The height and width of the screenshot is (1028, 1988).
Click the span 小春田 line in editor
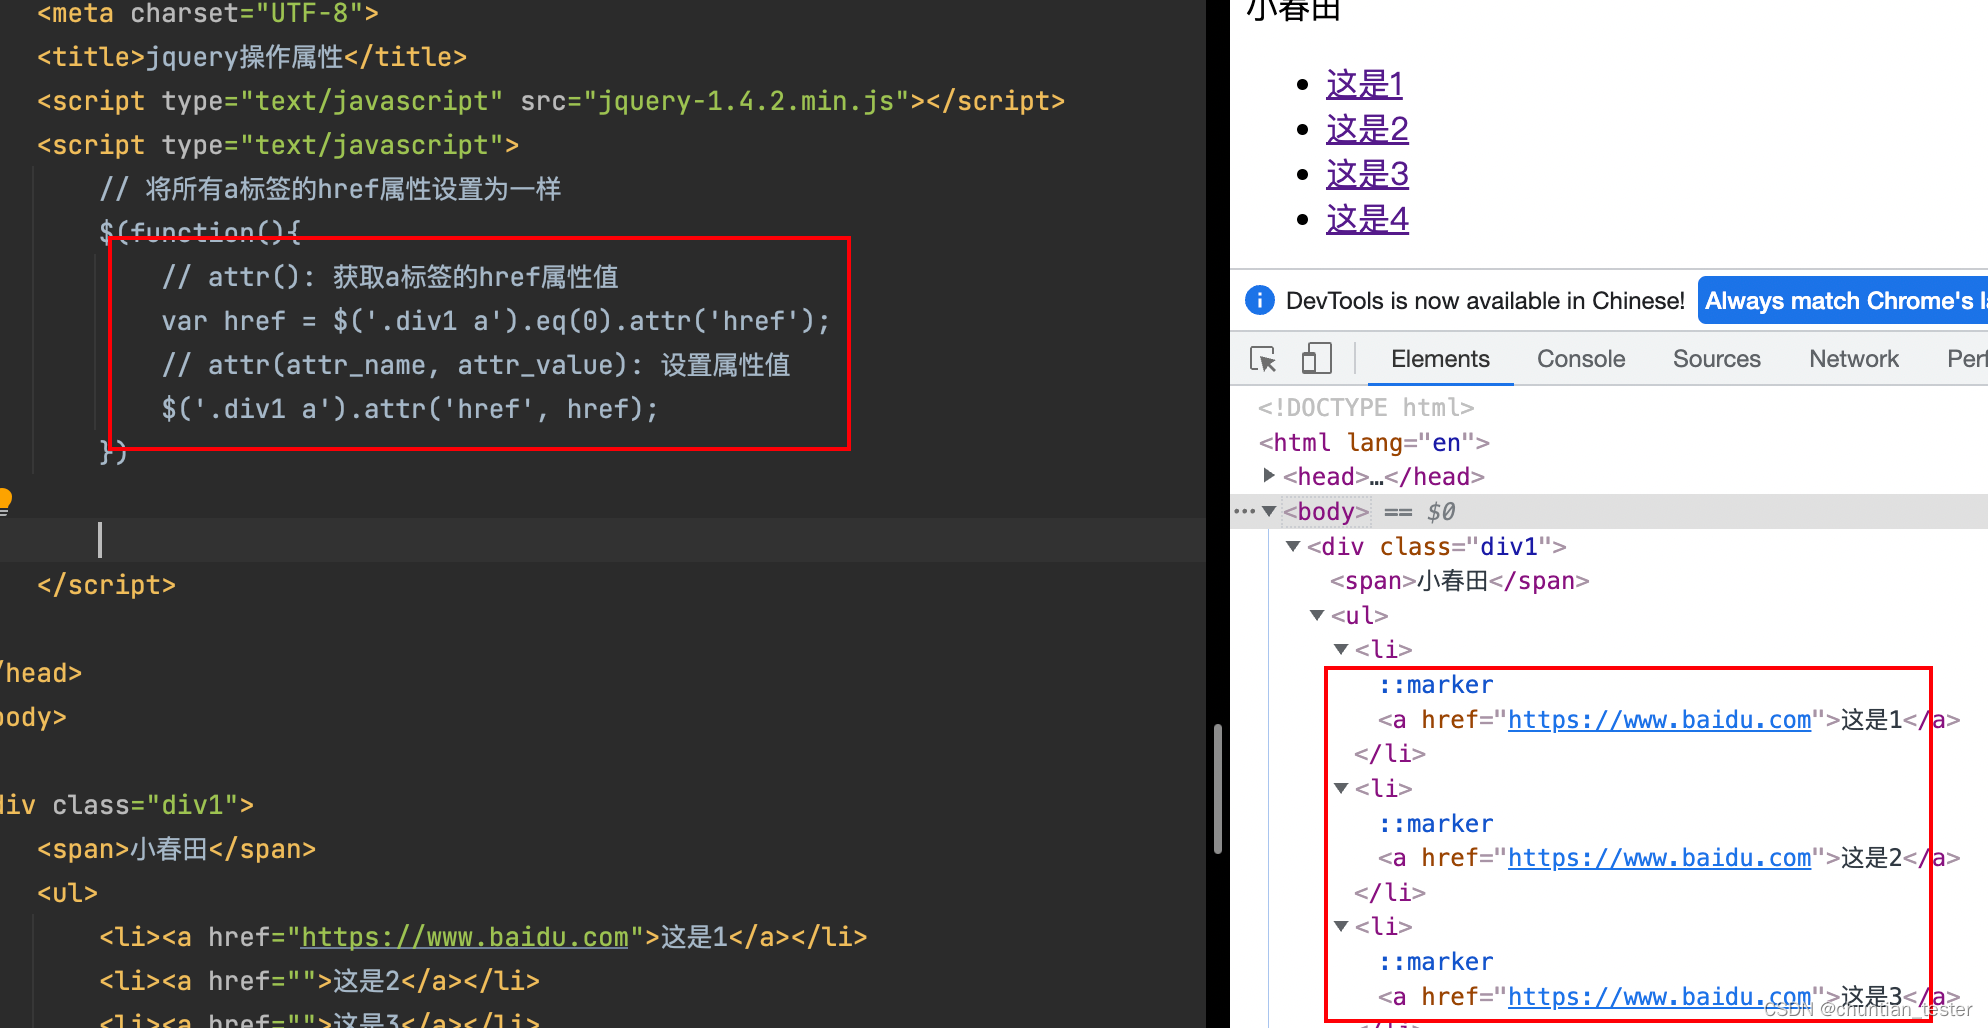[x=176, y=849]
